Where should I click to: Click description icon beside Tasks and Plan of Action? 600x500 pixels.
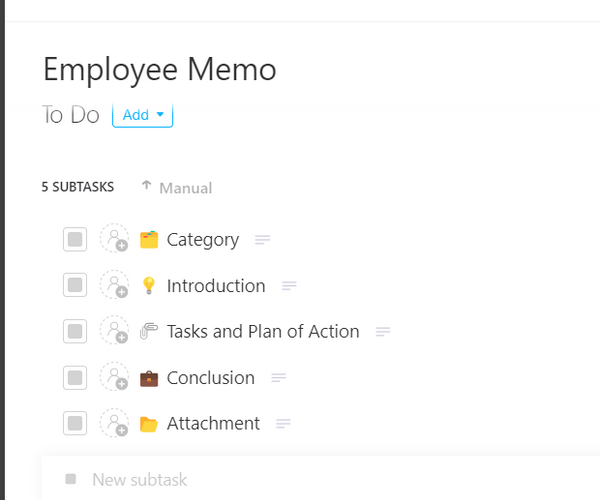point(383,332)
